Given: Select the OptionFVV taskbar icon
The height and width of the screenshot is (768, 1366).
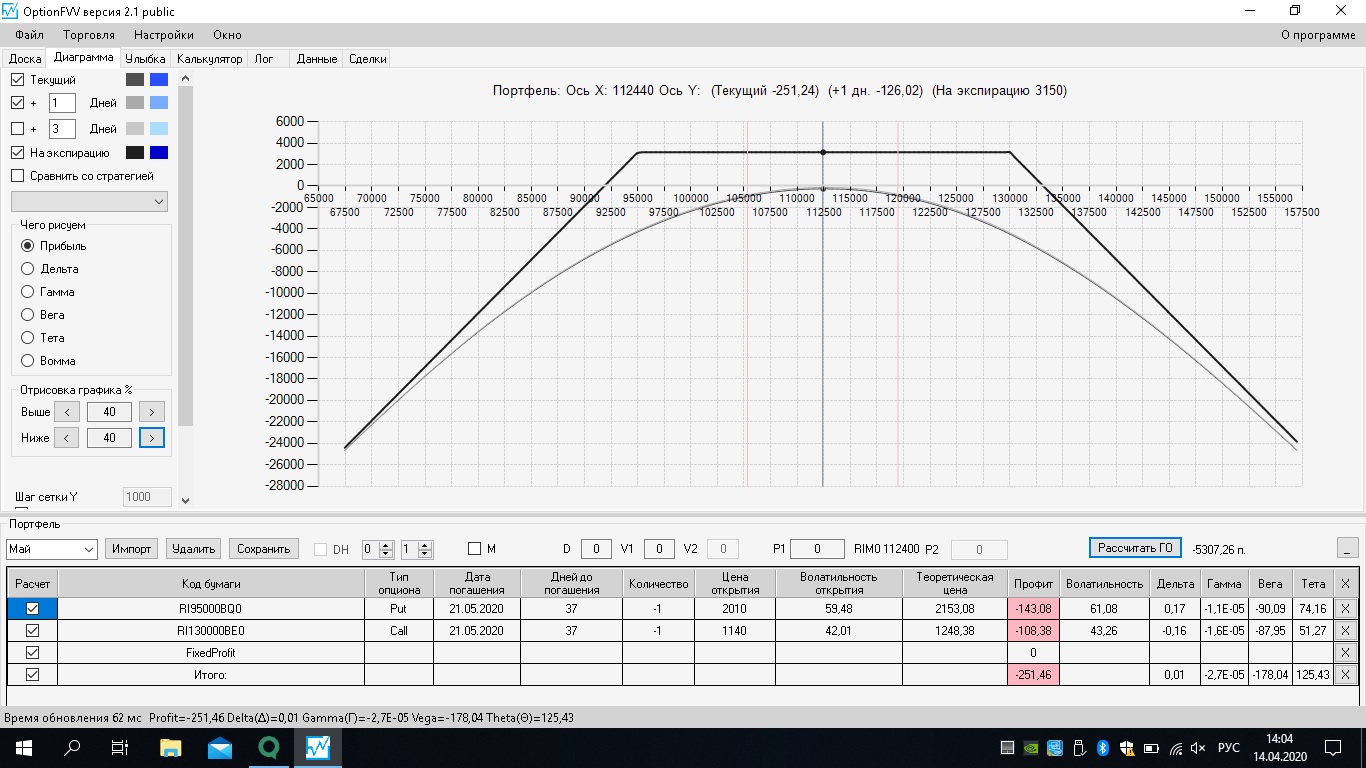Looking at the screenshot, I should (318, 747).
